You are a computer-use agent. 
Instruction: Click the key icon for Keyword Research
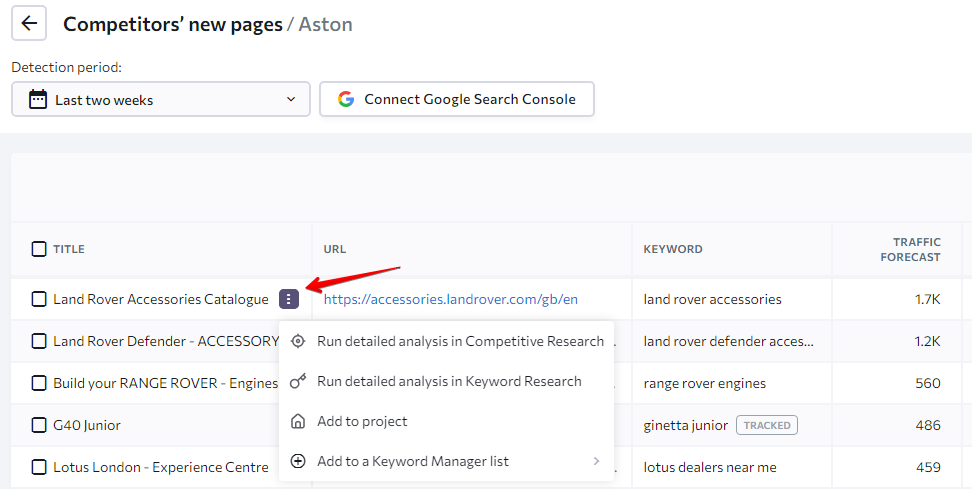298,381
